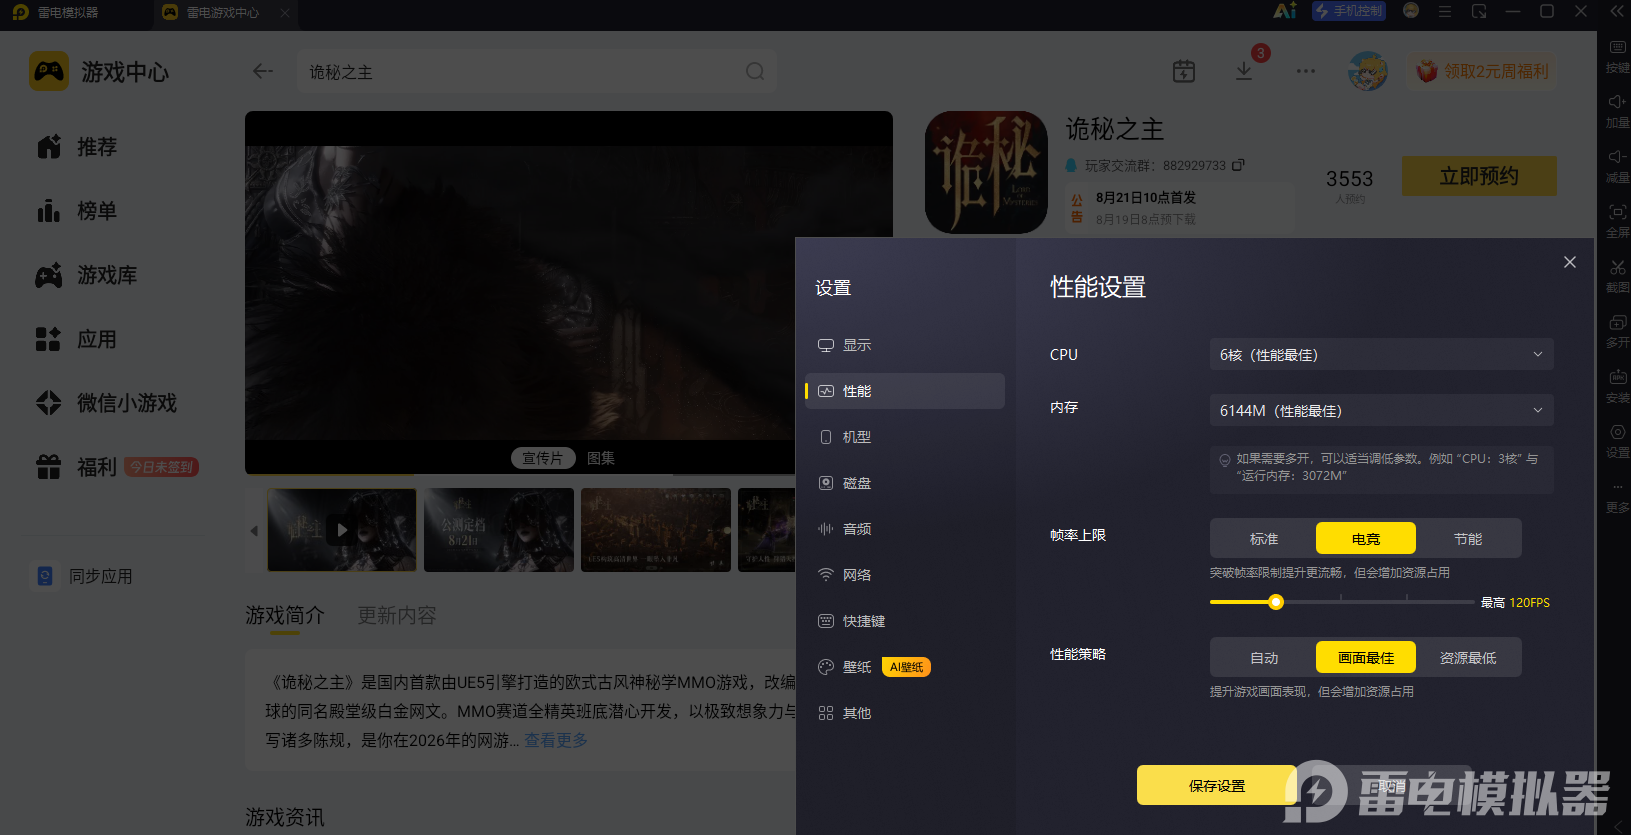The height and width of the screenshot is (835, 1631).
Task: Click the 减量 volume down icon
Action: [x=1617, y=166]
